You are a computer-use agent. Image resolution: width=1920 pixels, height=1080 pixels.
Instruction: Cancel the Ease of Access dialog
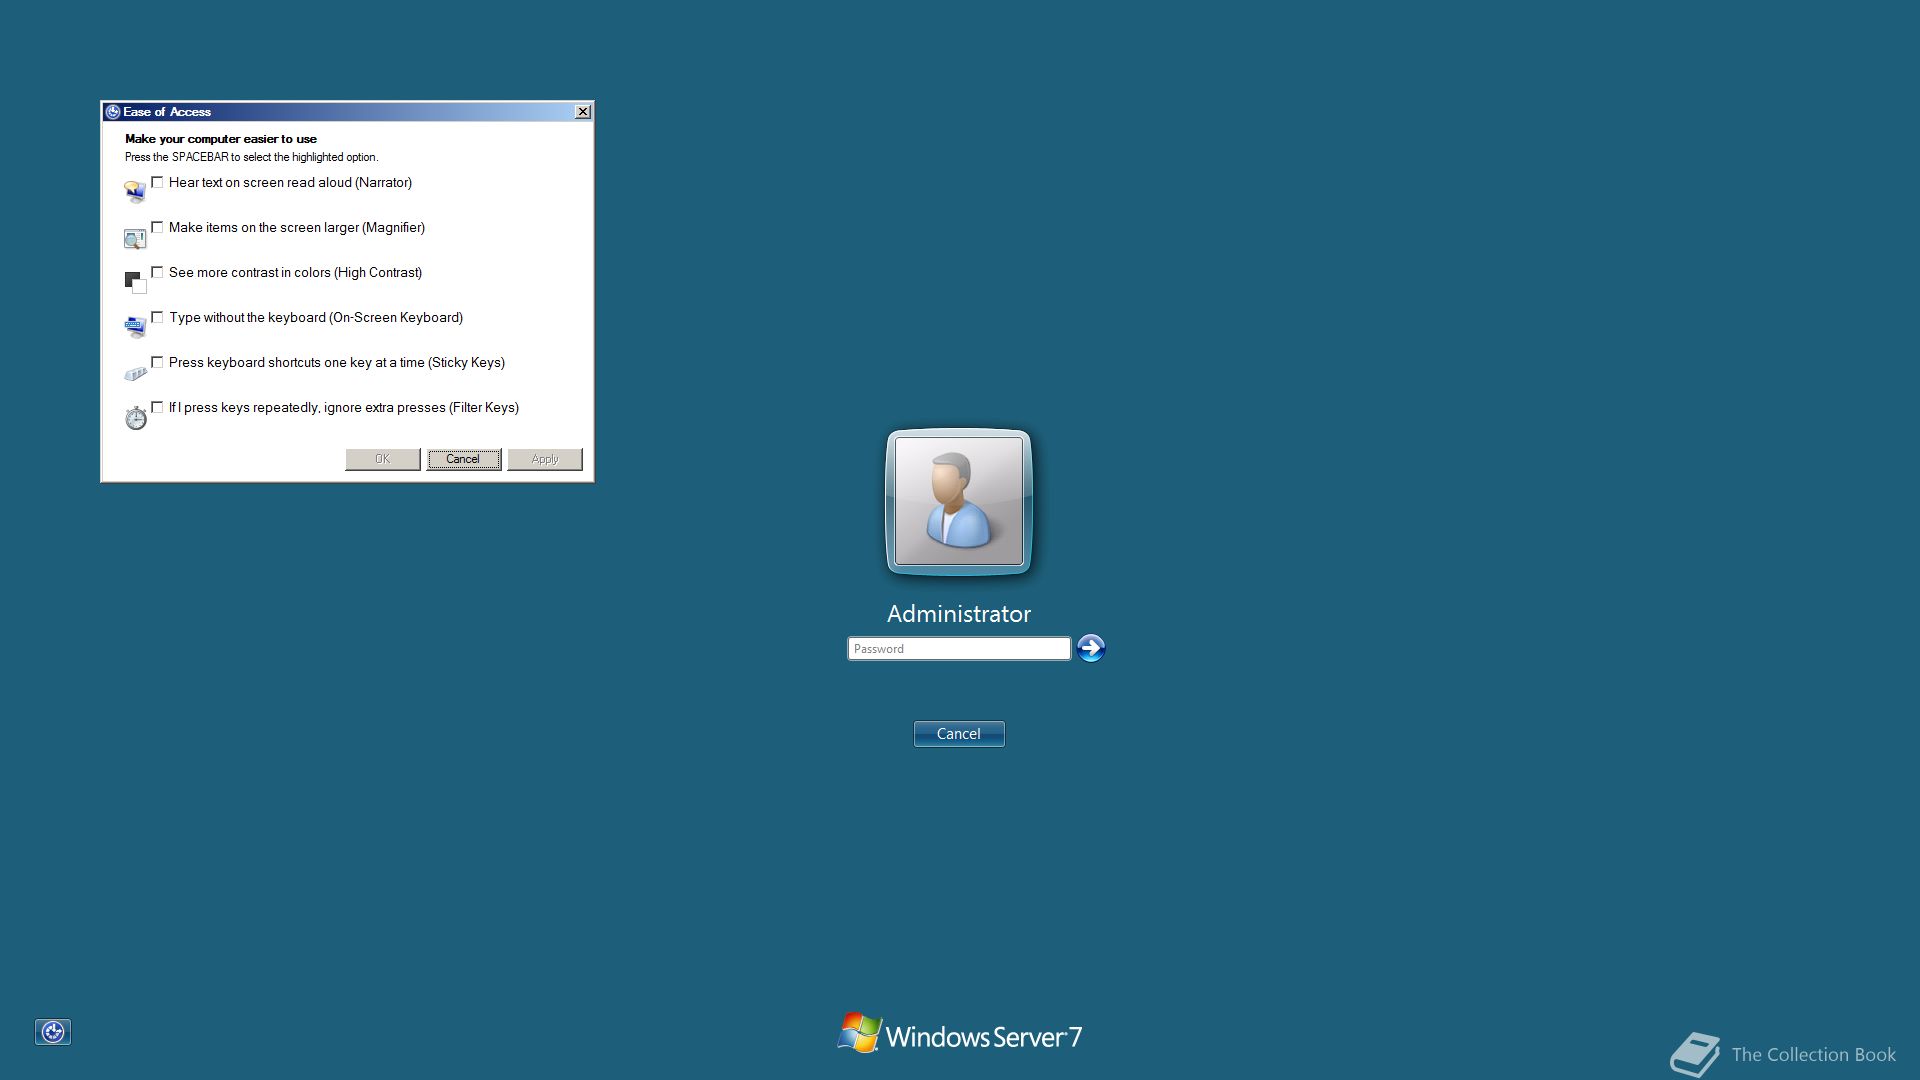pos(464,459)
